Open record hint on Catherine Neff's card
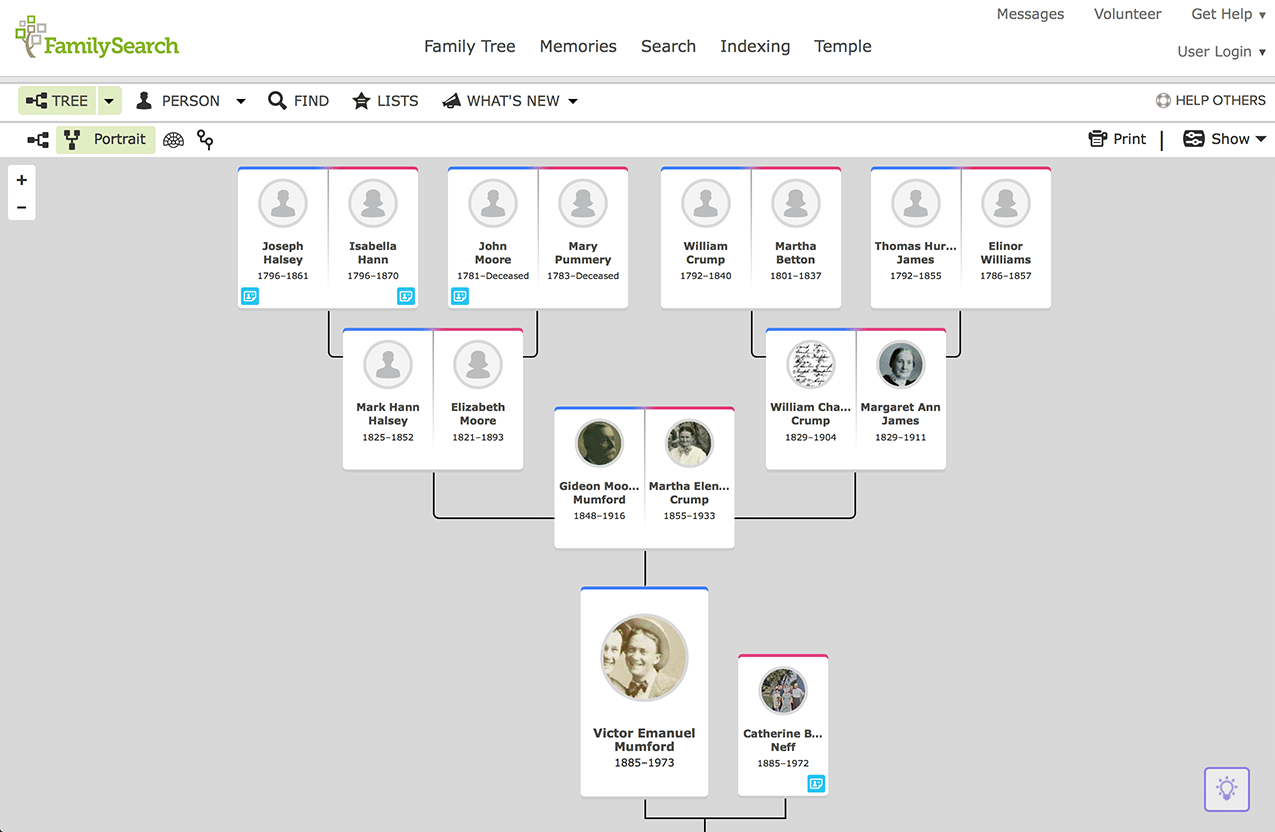The width and height of the screenshot is (1275, 832). (x=816, y=784)
